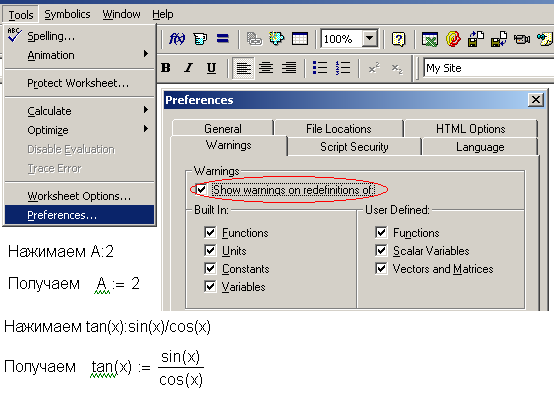Center-align text
Screen dimensions: 554x393
266,68
